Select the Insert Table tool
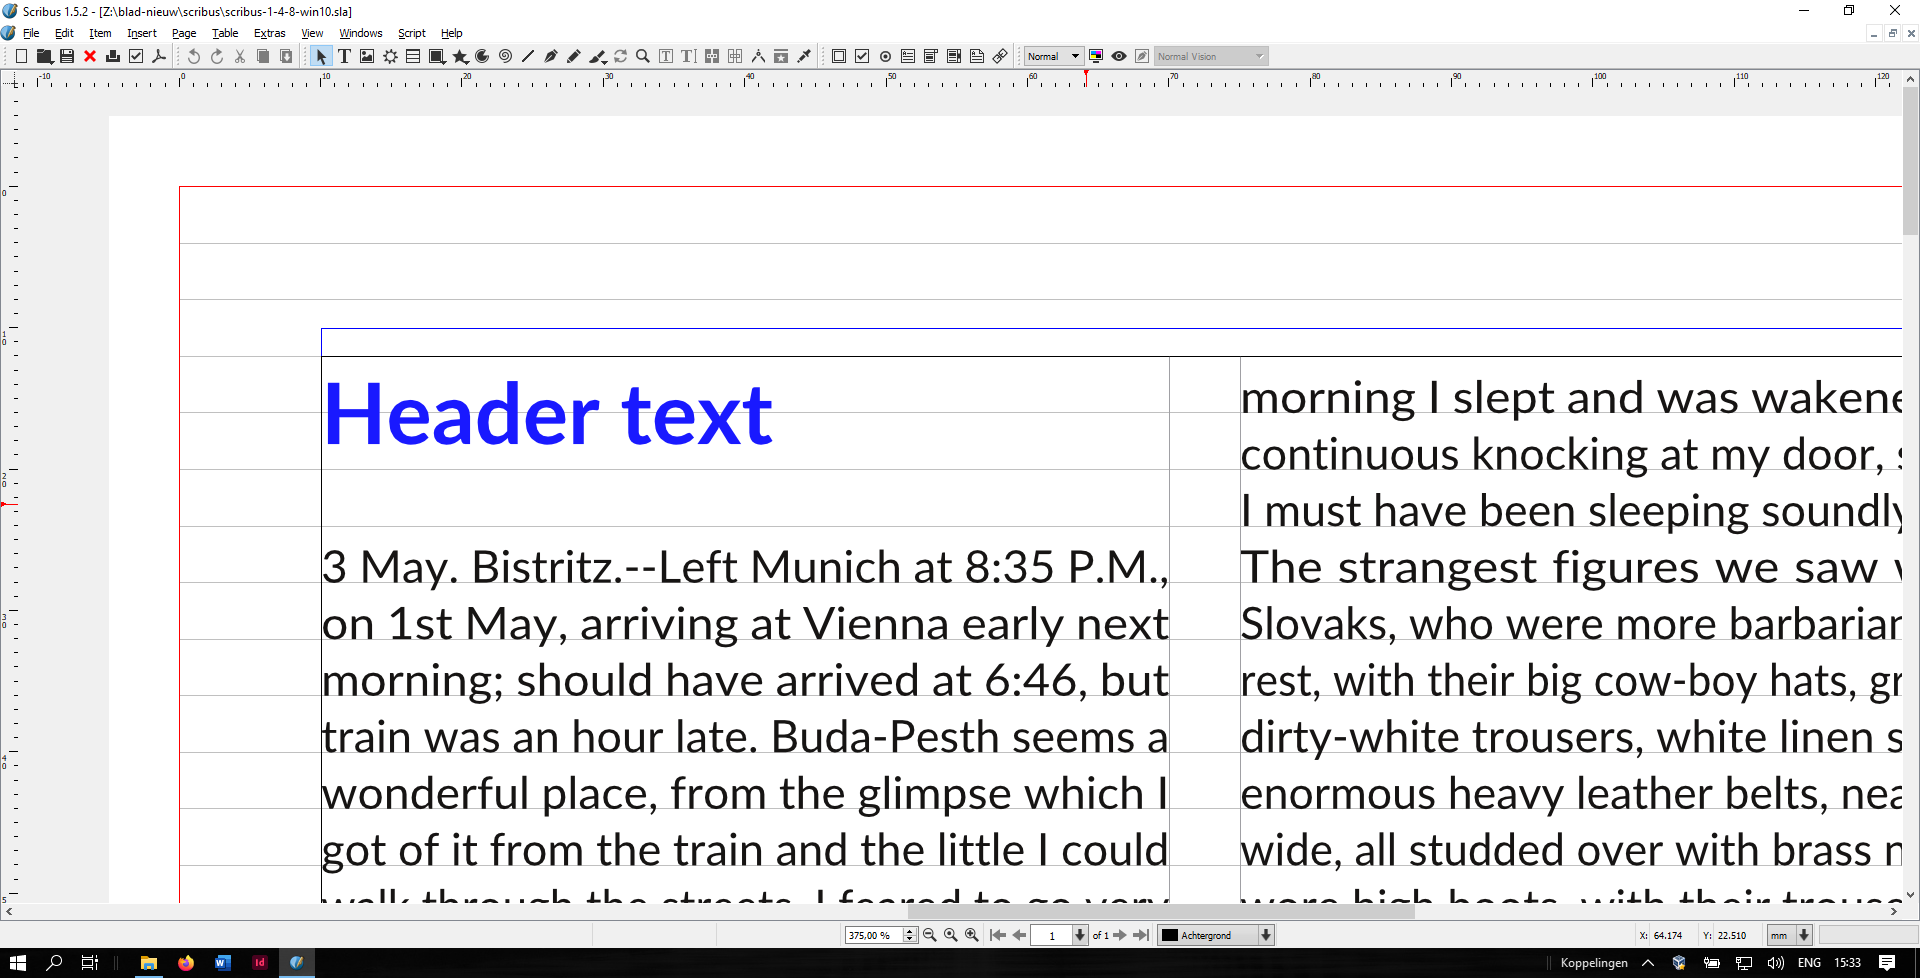This screenshot has width=1920, height=978. [x=413, y=57]
